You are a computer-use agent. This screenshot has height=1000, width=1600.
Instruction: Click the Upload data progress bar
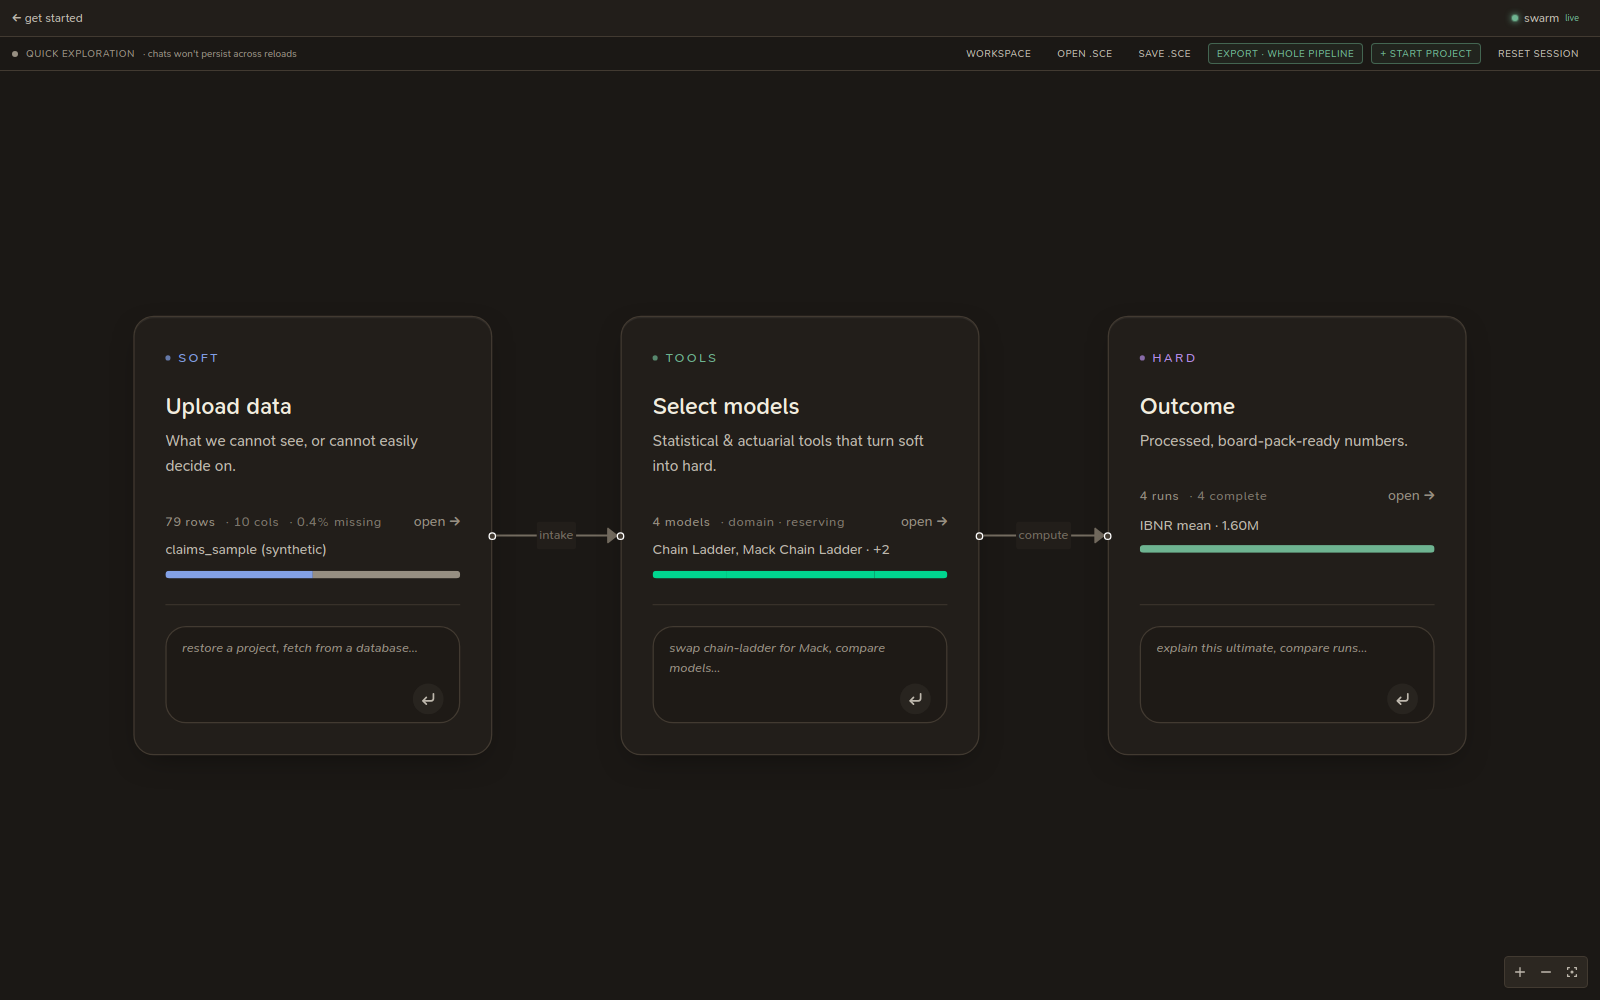tap(312, 575)
